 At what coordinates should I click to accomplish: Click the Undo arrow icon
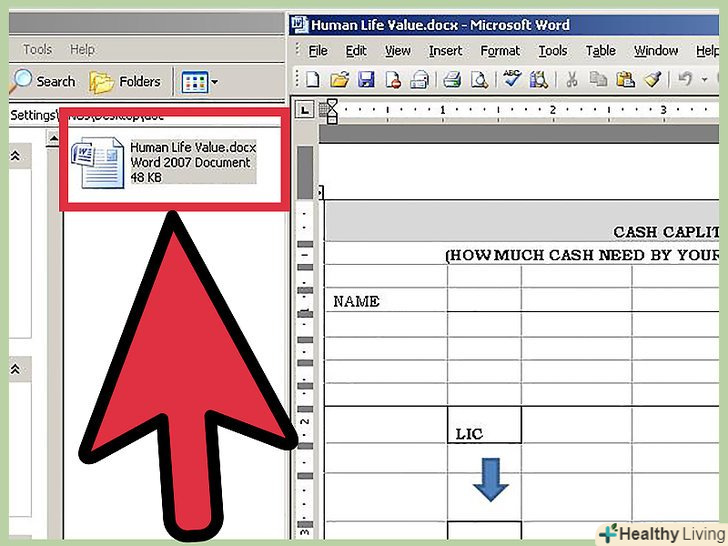(x=685, y=78)
